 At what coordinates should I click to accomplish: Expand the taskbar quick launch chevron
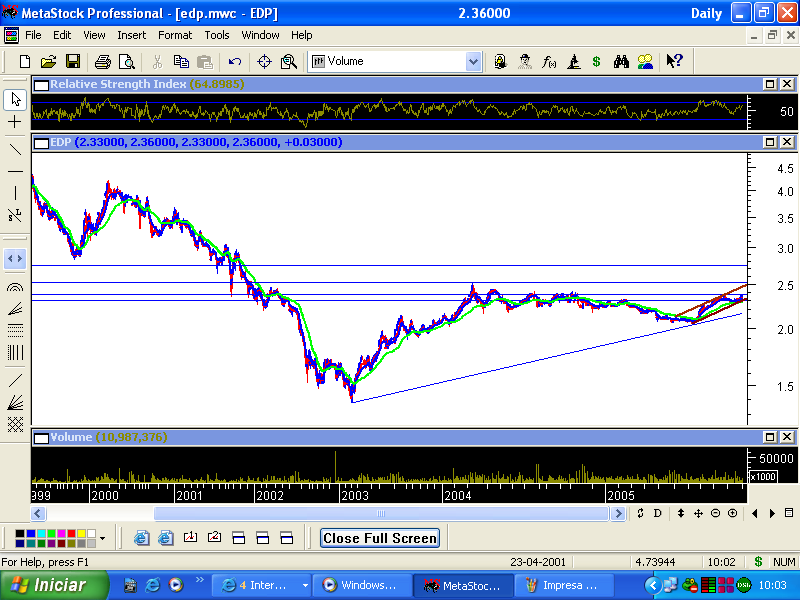pos(200,580)
